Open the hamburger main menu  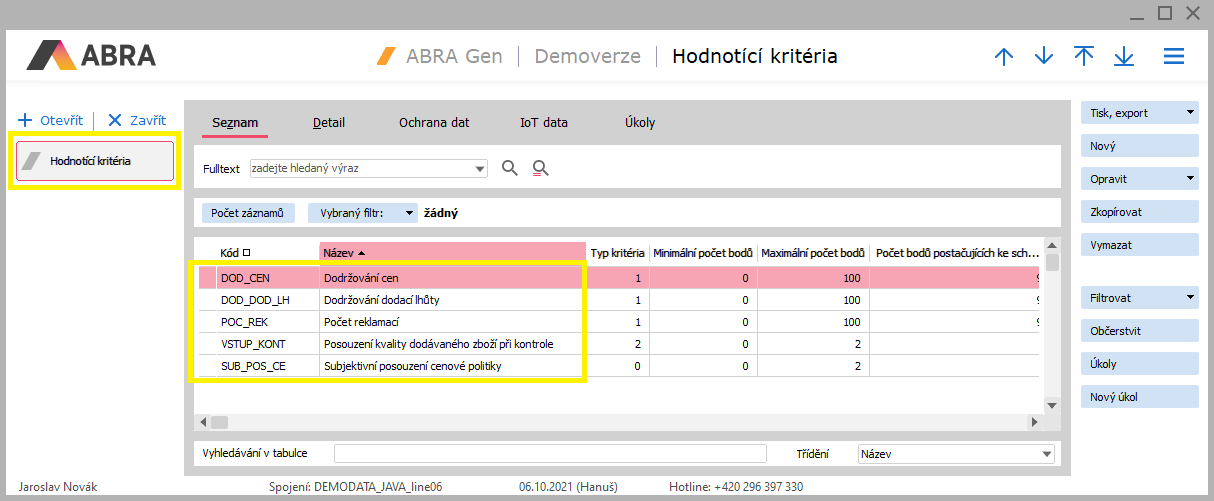tap(1174, 57)
